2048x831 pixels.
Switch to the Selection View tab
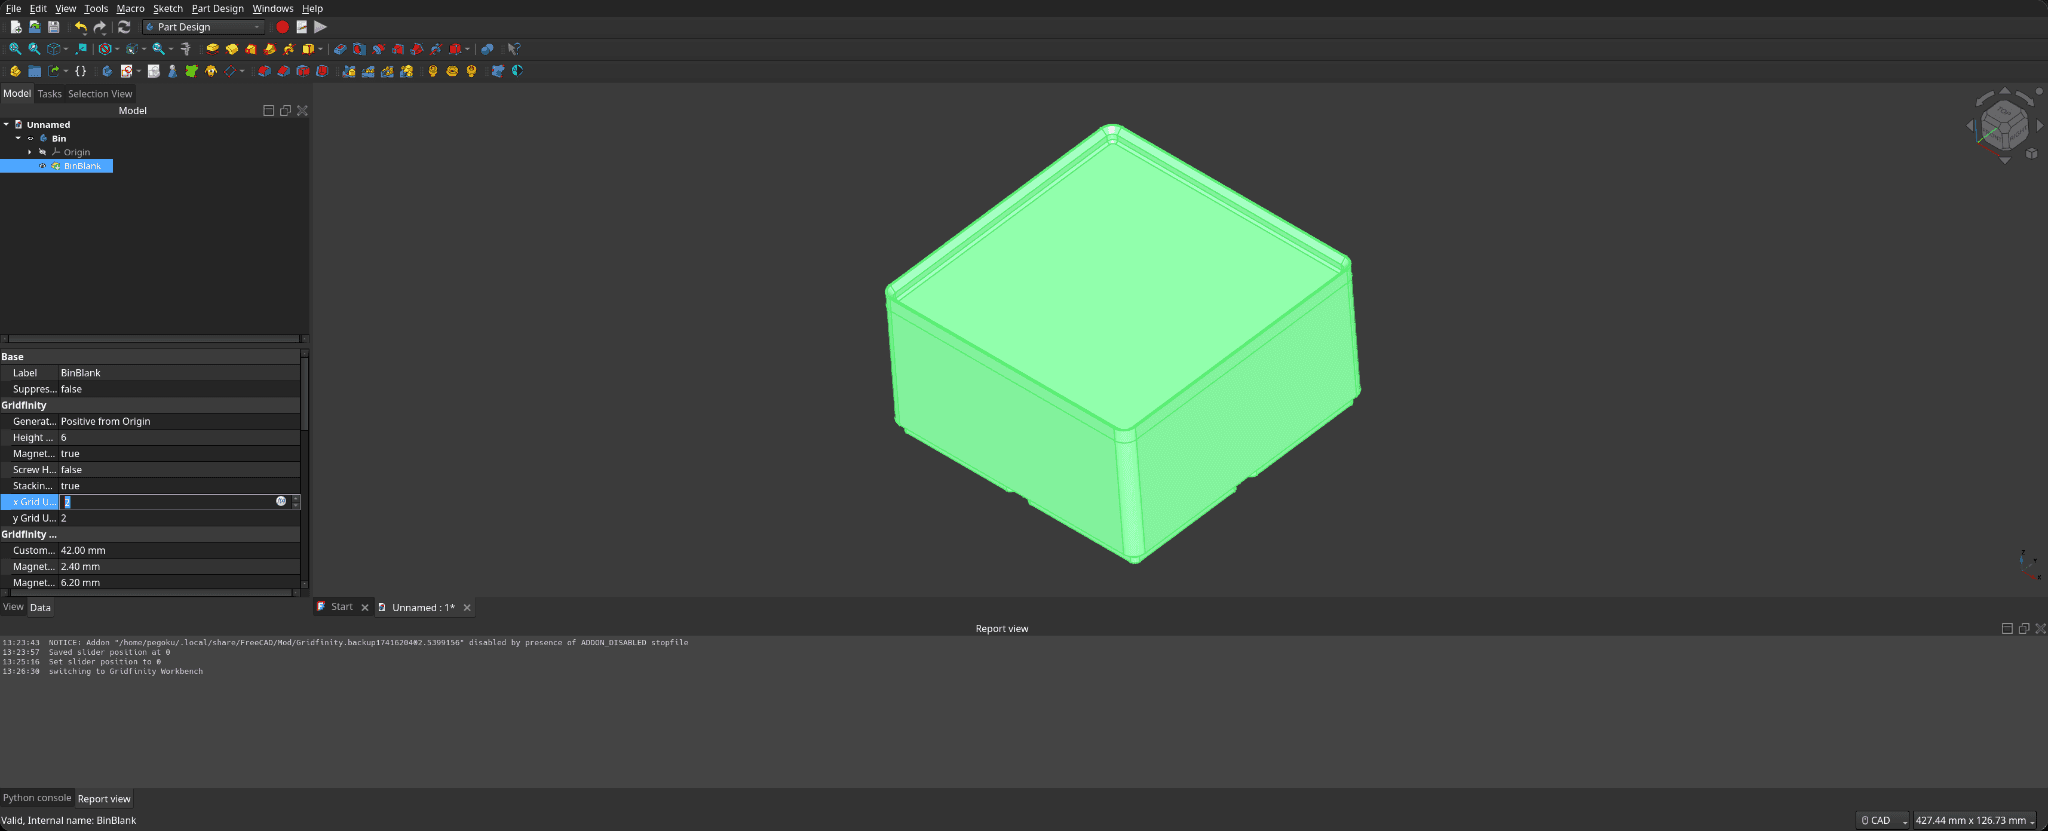pos(100,94)
